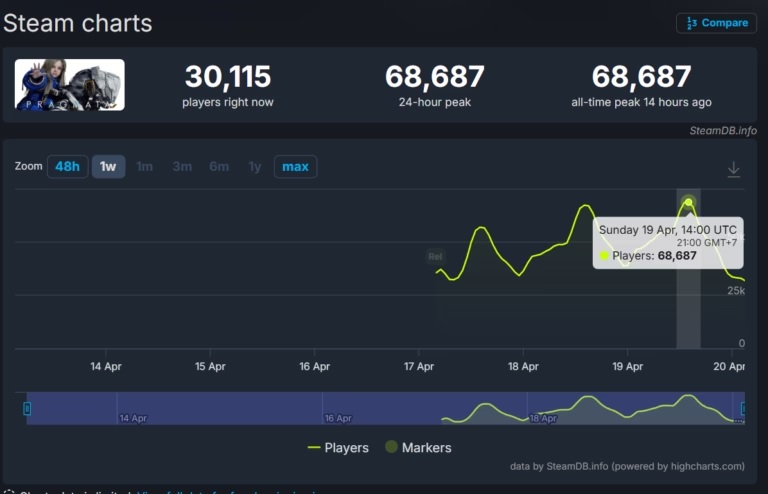
Task: Choose the 1m zoom option
Action: click(x=144, y=167)
